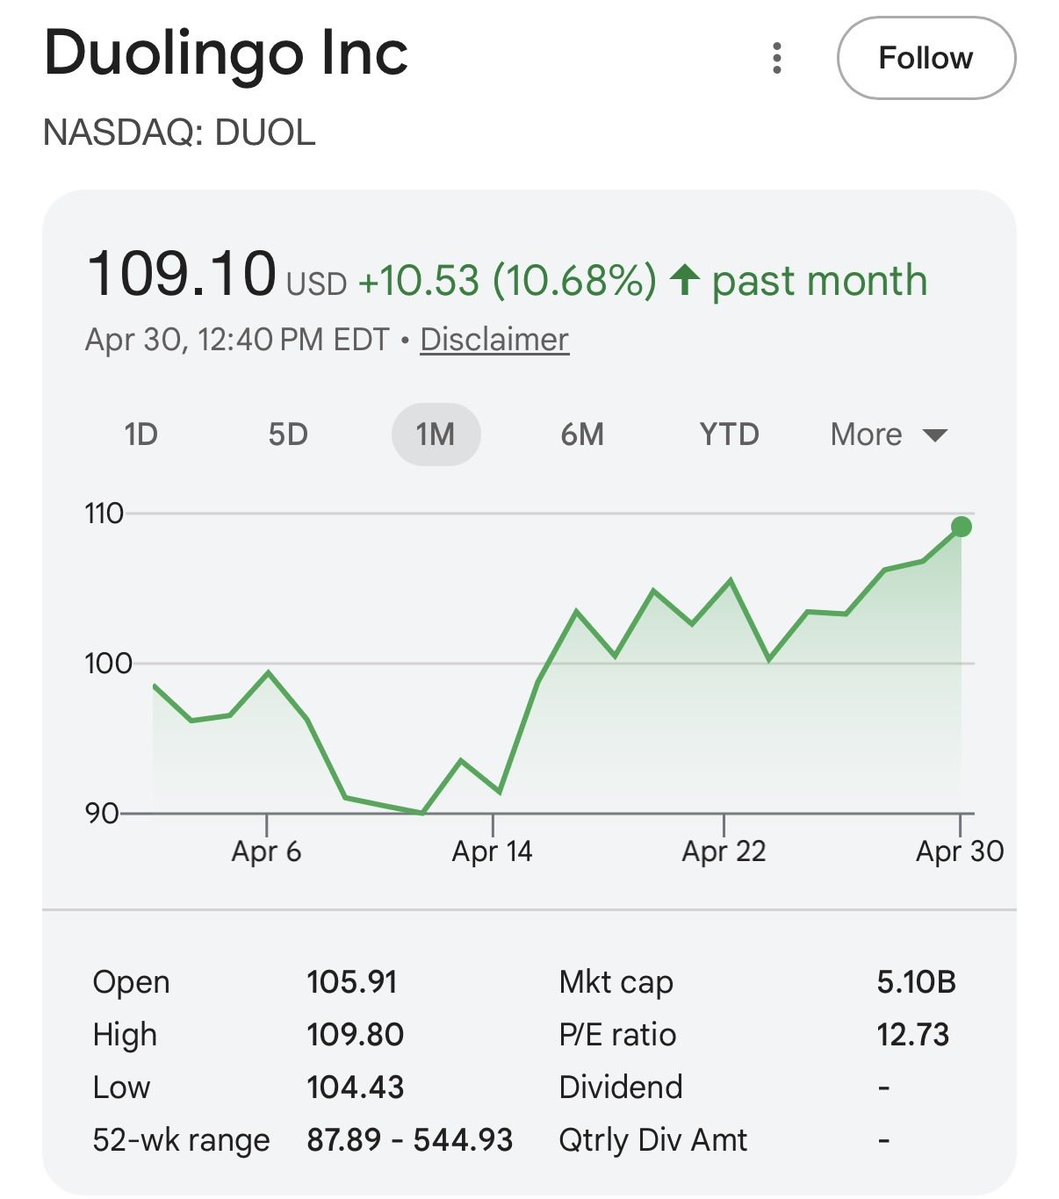The width and height of the screenshot is (1059, 1199).
Task: Click the P/E ratio label
Action: (x=618, y=1035)
